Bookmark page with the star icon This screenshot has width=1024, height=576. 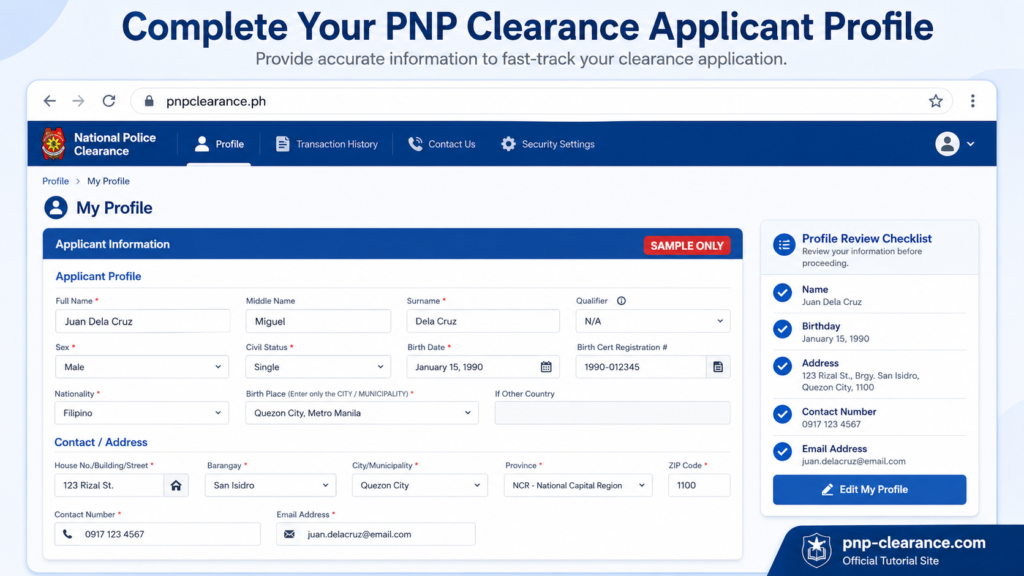click(x=936, y=101)
